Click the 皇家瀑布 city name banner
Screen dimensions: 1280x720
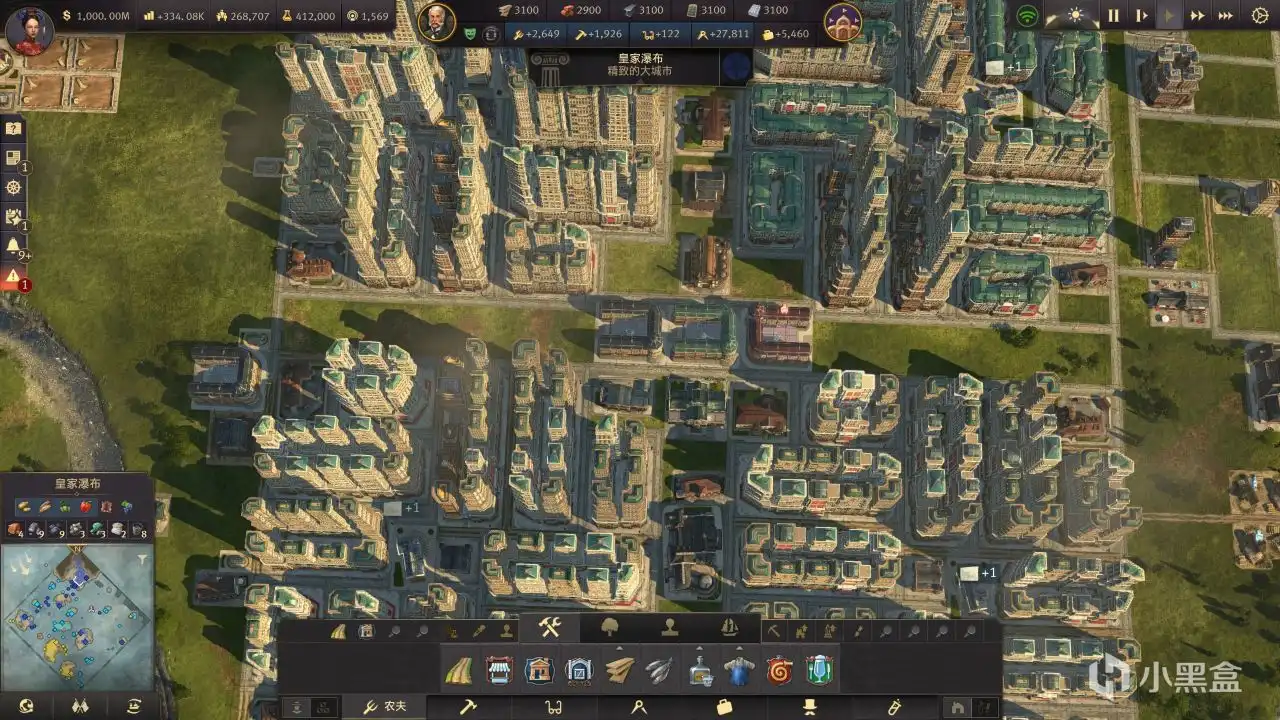point(639,65)
